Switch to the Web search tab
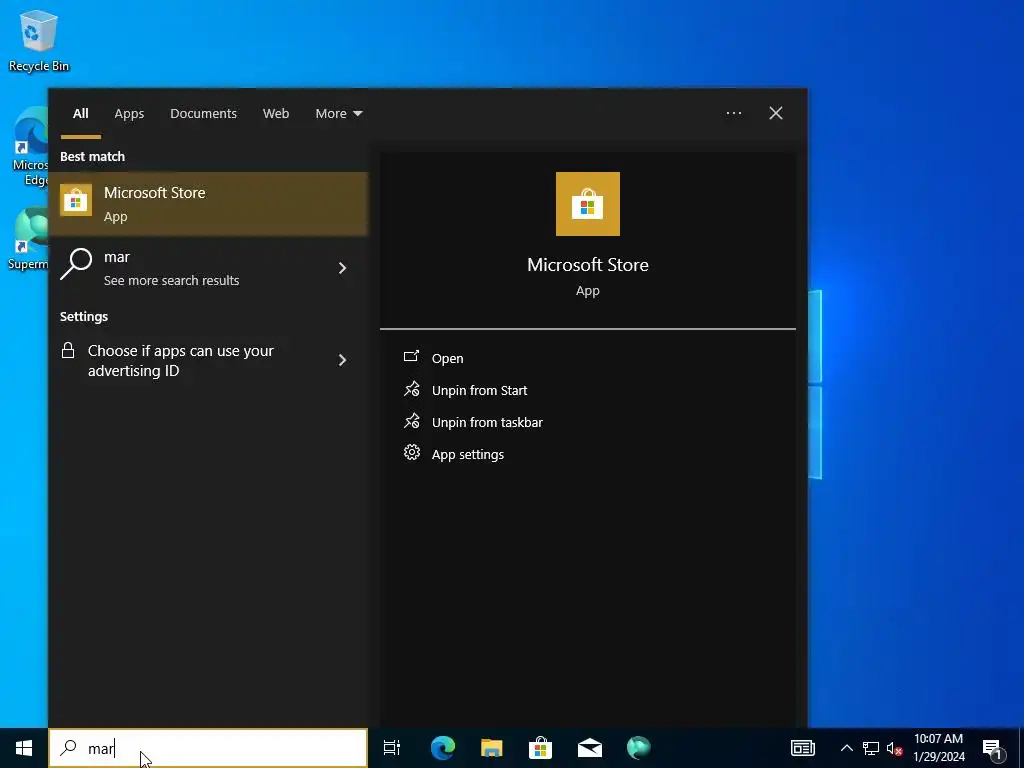The height and width of the screenshot is (768, 1024). [276, 114]
